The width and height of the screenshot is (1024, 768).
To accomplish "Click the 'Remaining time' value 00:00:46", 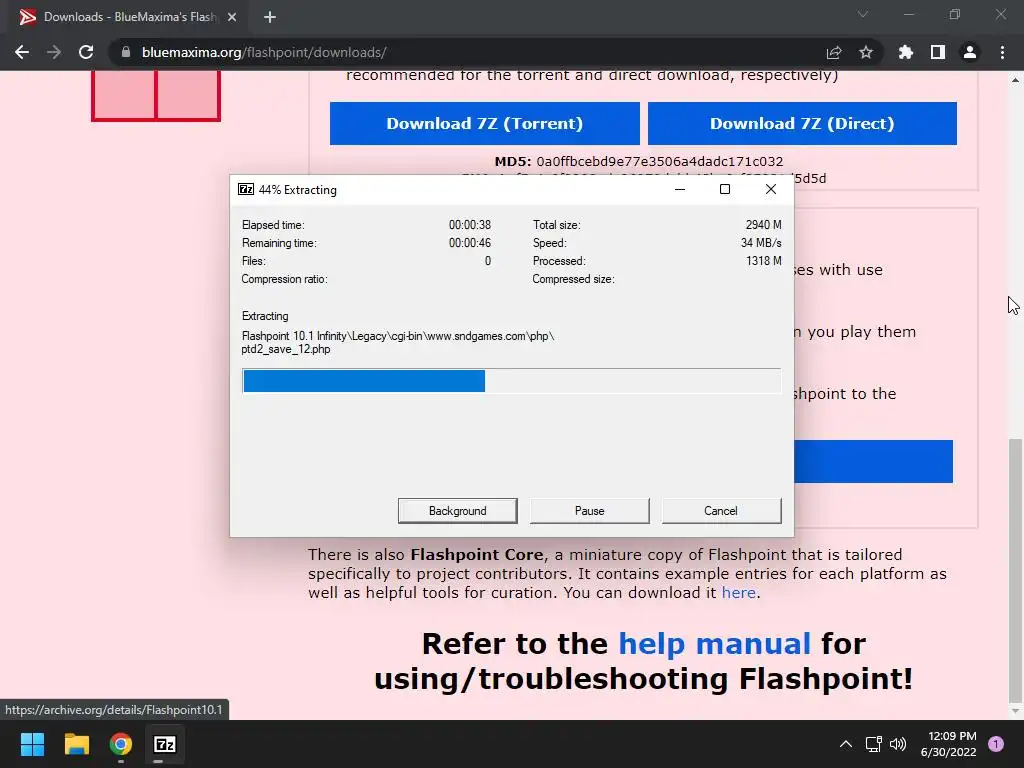I will coord(470,243).
